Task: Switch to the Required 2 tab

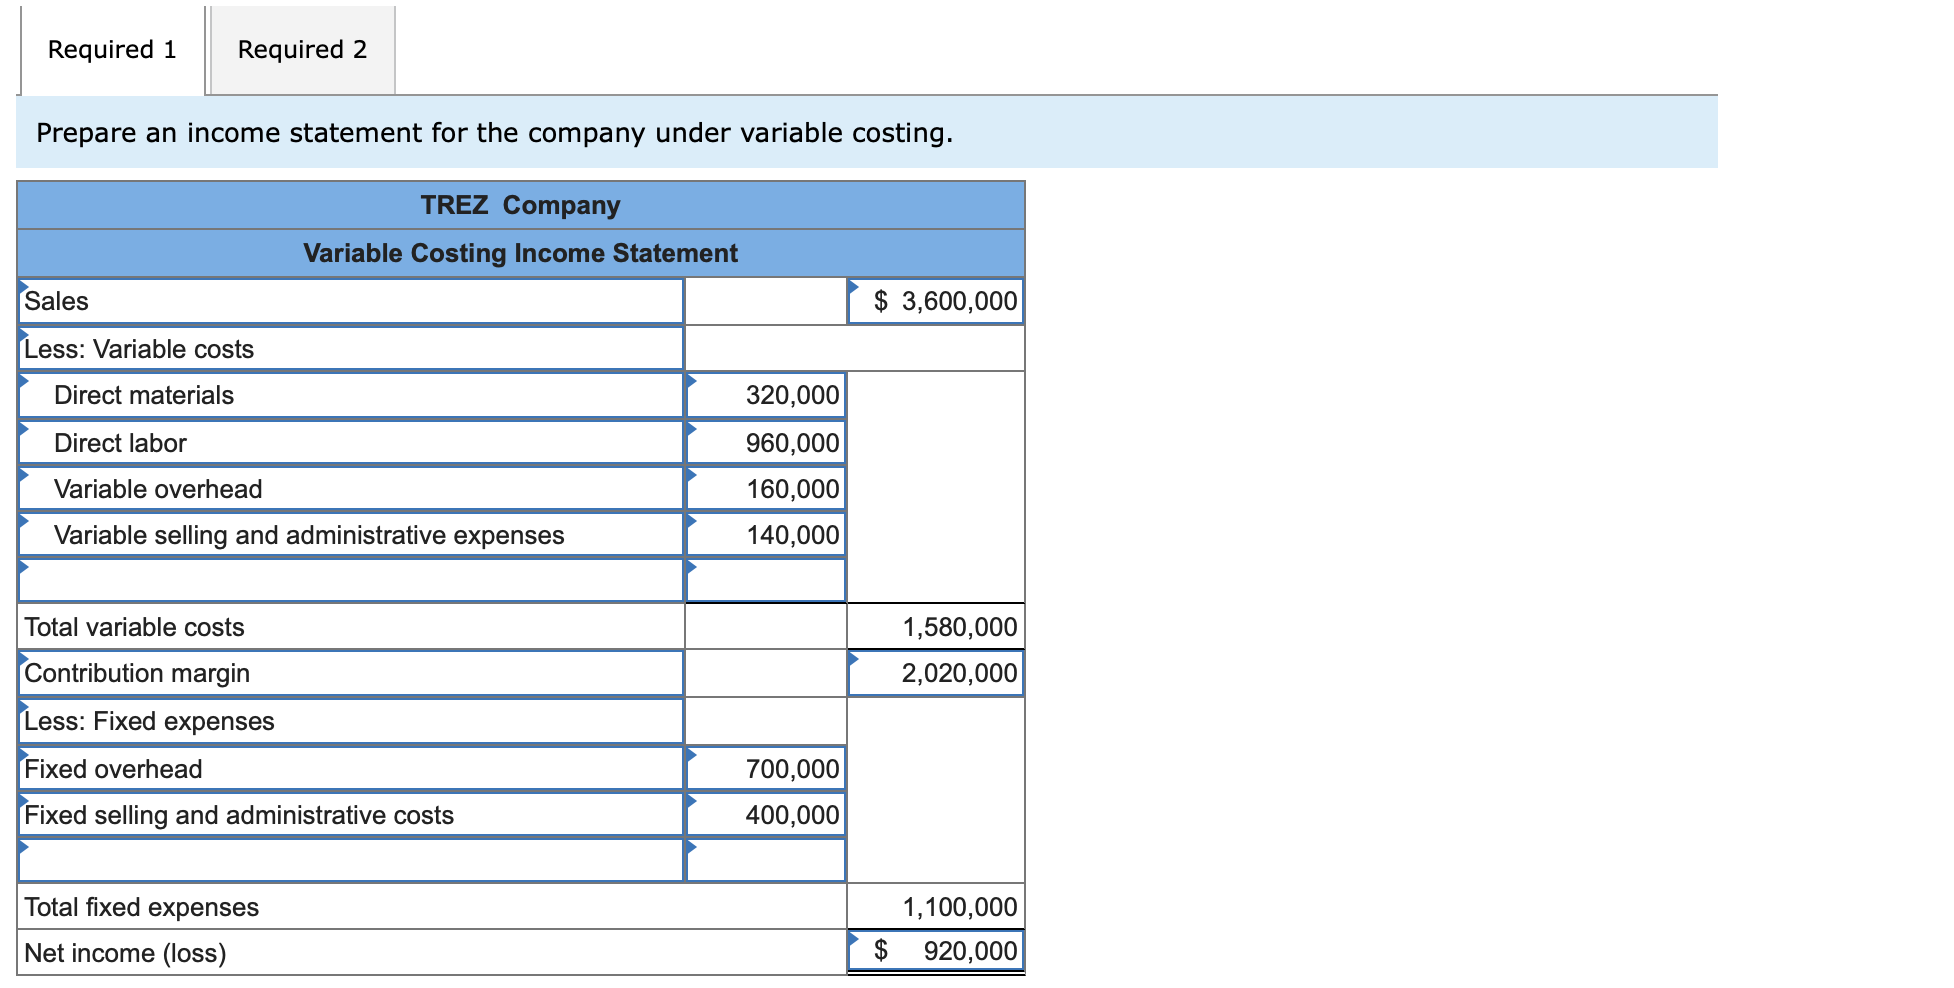Action: 302,50
